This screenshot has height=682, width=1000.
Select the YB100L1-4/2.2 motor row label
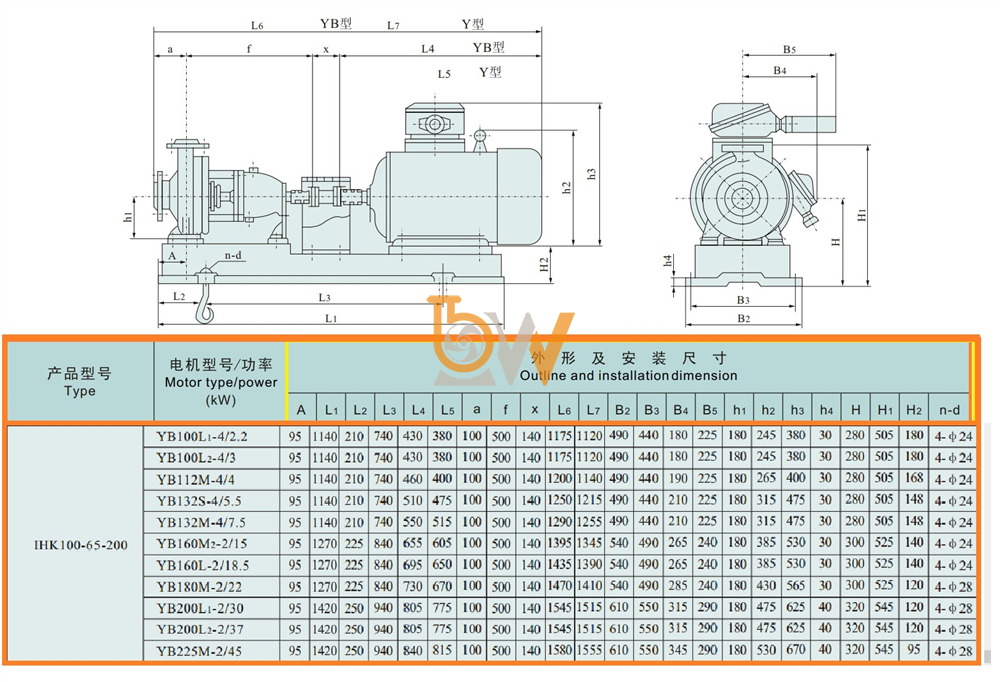pos(202,436)
